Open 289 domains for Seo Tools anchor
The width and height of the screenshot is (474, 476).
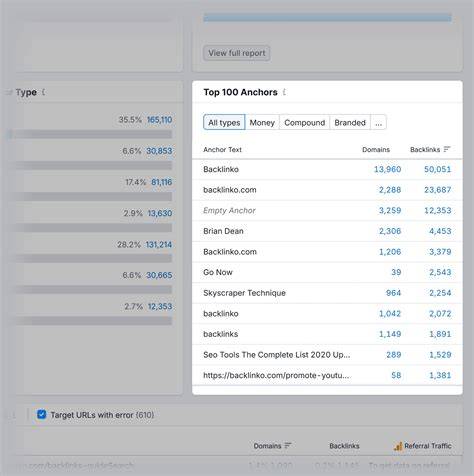point(393,355)
